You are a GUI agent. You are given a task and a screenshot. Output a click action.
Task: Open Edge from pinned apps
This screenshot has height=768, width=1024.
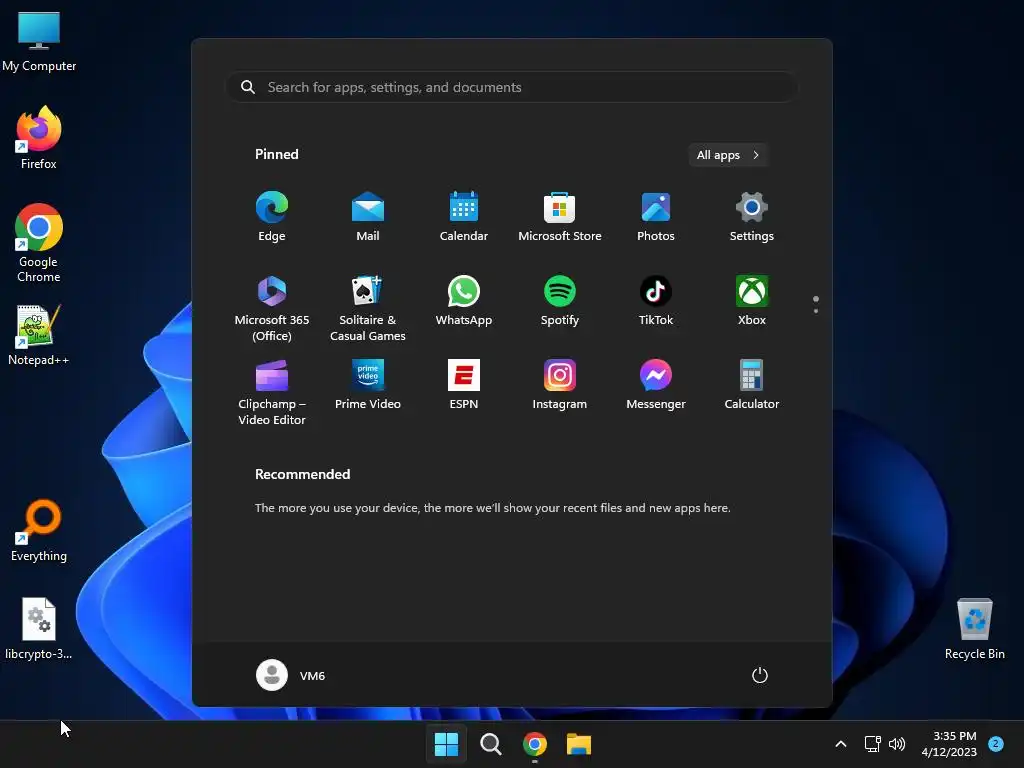[272, 216]
